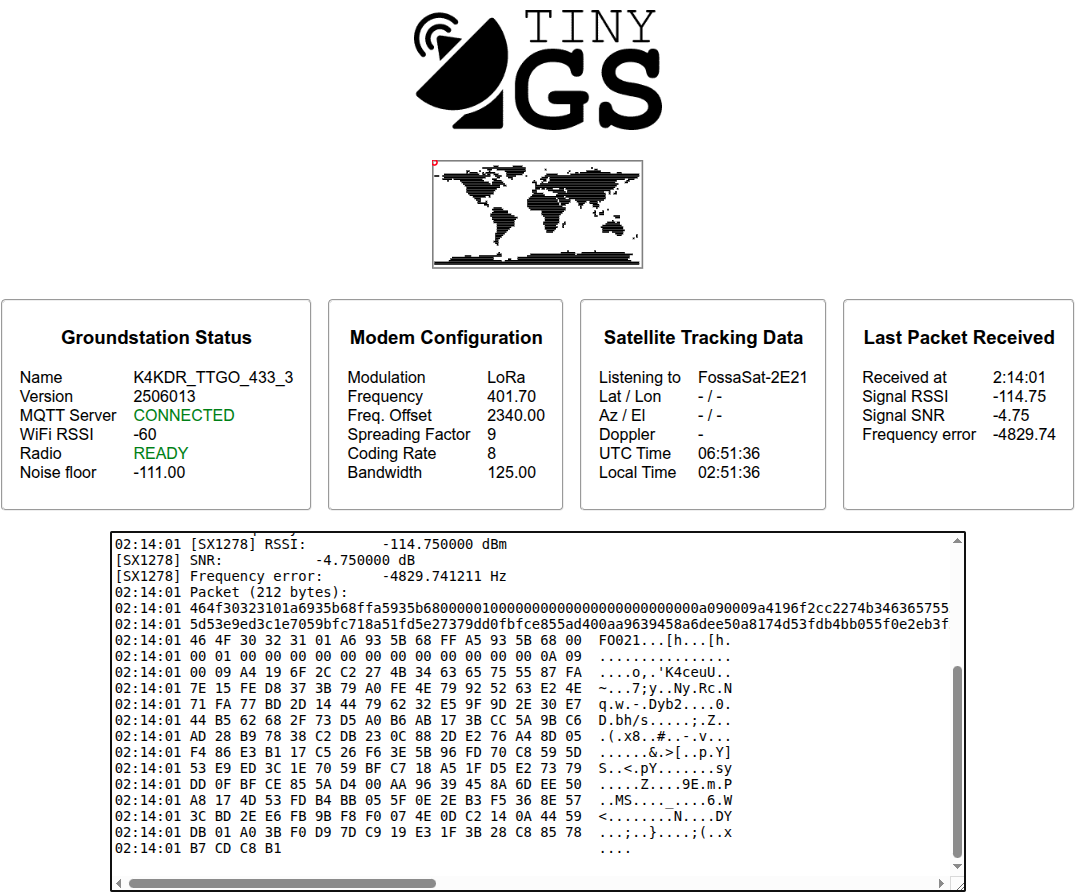
Task: Click the console vertical scrollbar thumb
Action: (957, 762)
